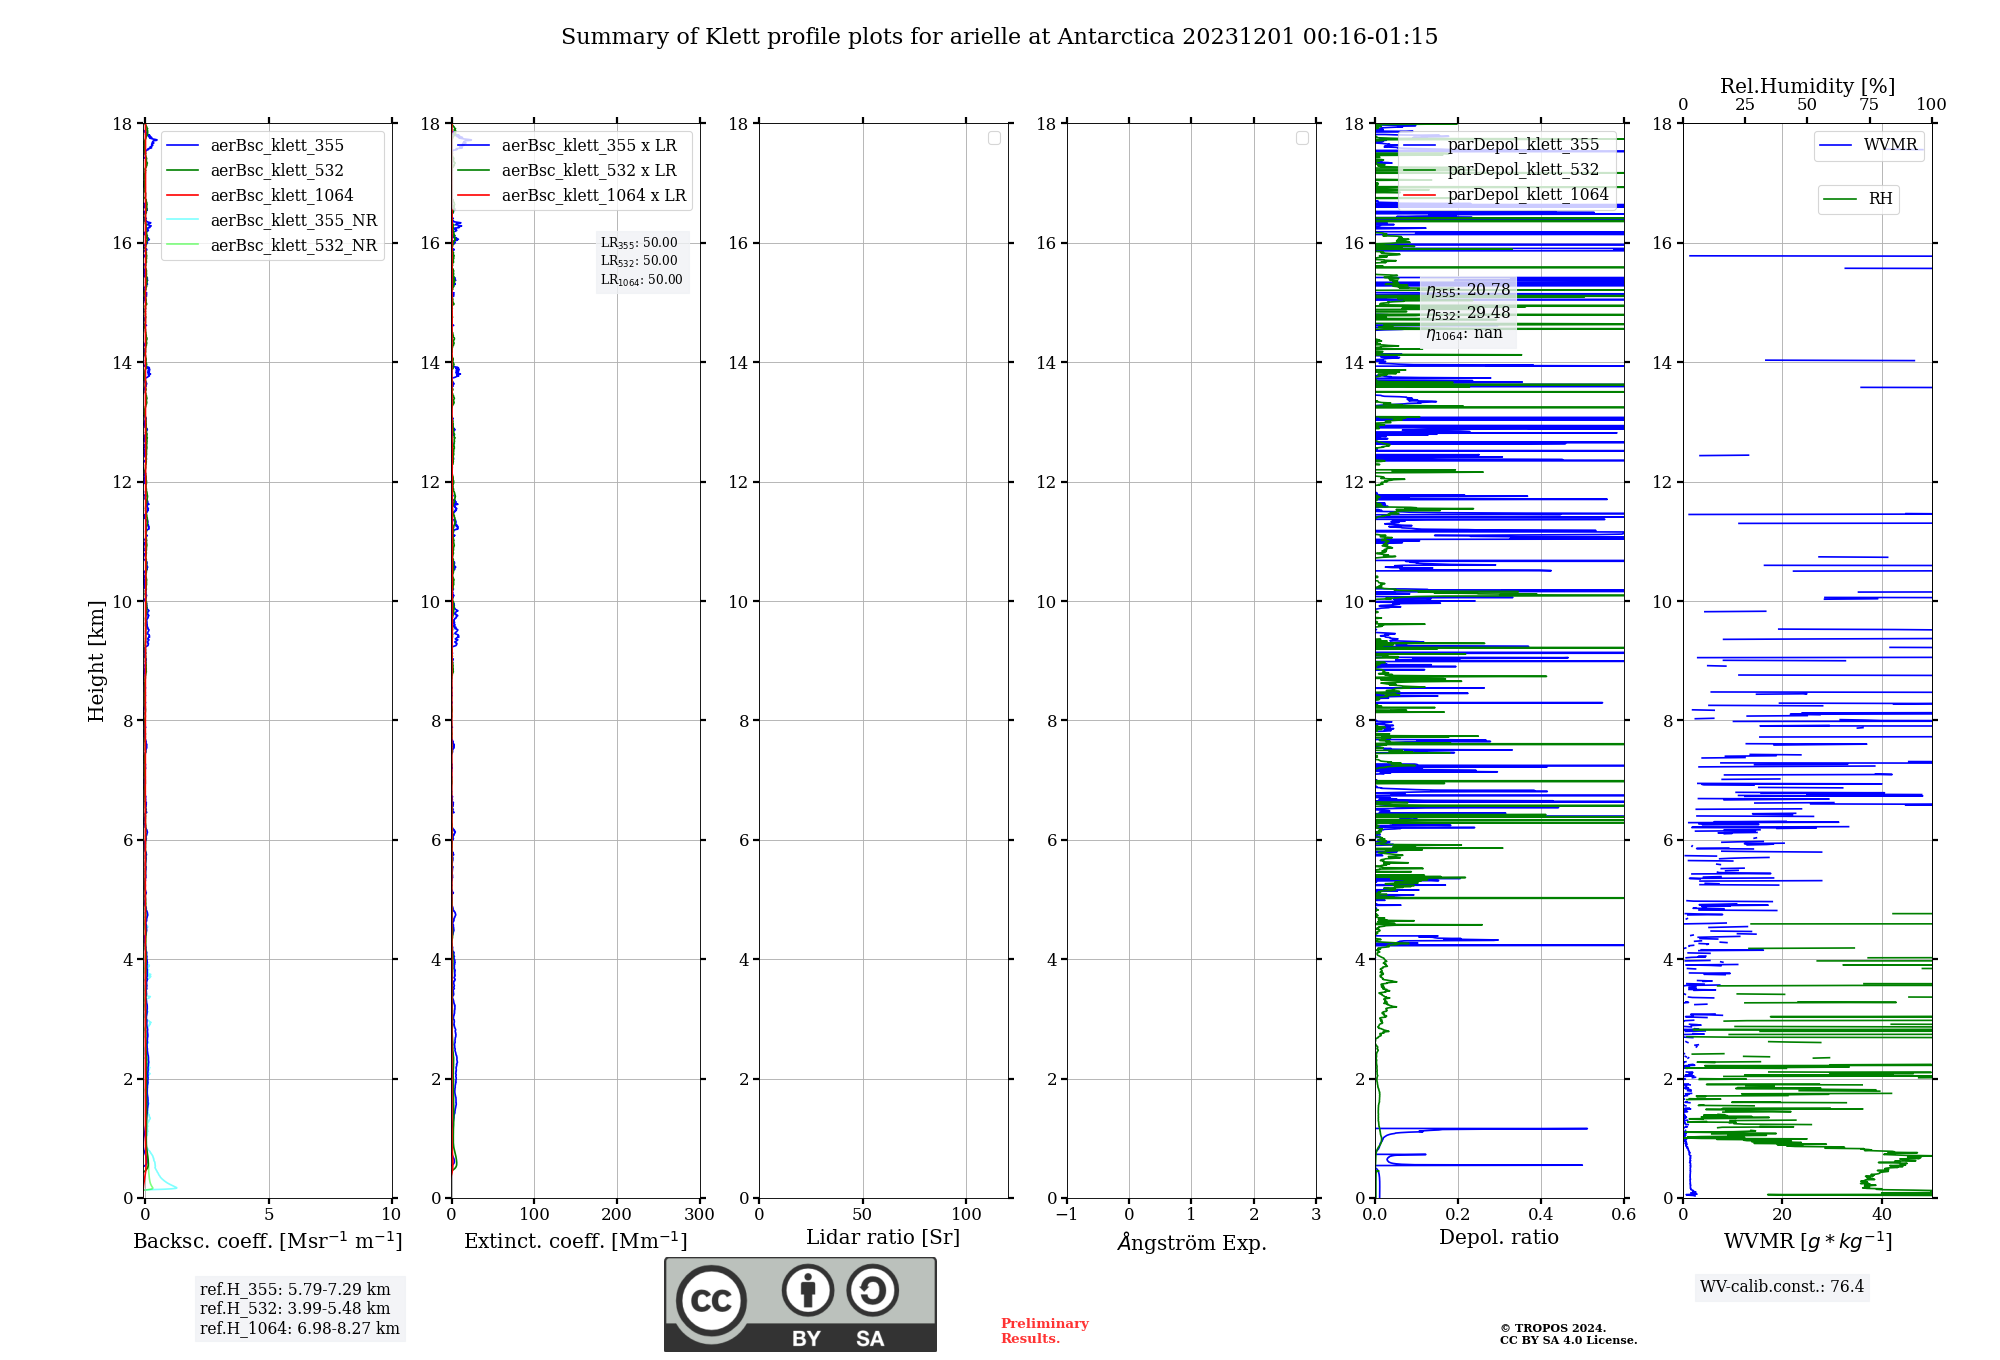Click legend entry 'parDepol_klett_532'
Image resolution: width=2000 pixels, height=1360 pixels.
tap(1523, 170)
